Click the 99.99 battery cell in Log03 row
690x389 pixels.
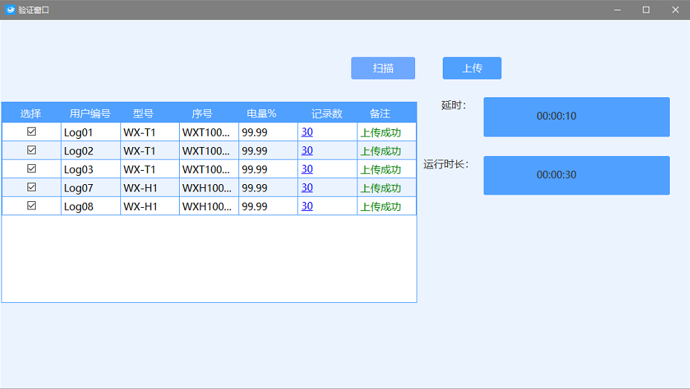[268, 169]
